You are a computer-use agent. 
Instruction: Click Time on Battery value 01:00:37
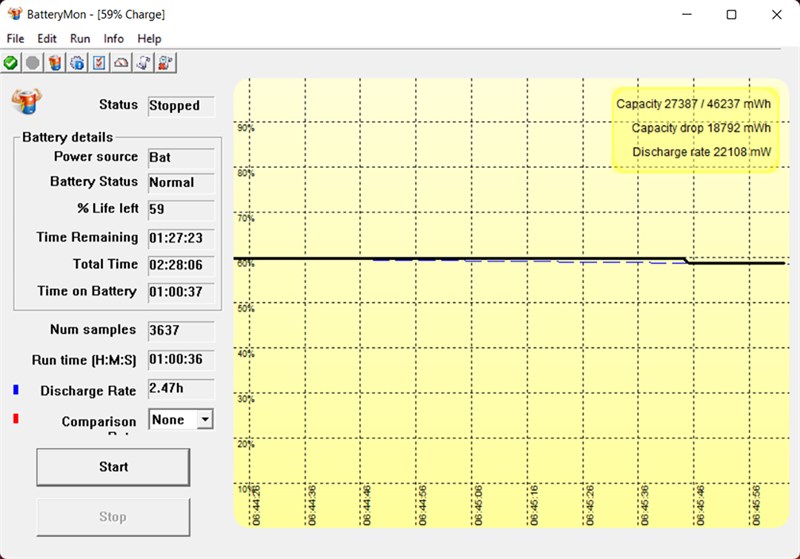181,292
